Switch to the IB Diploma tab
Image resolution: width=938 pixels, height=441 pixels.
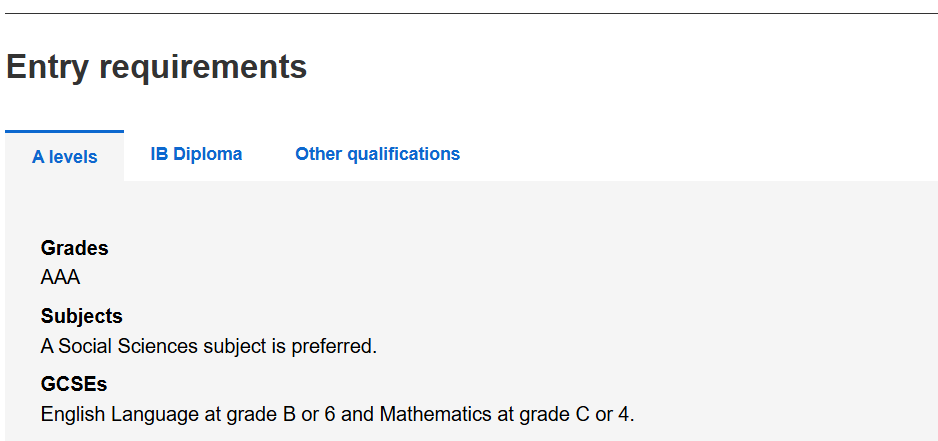(196, 154)
